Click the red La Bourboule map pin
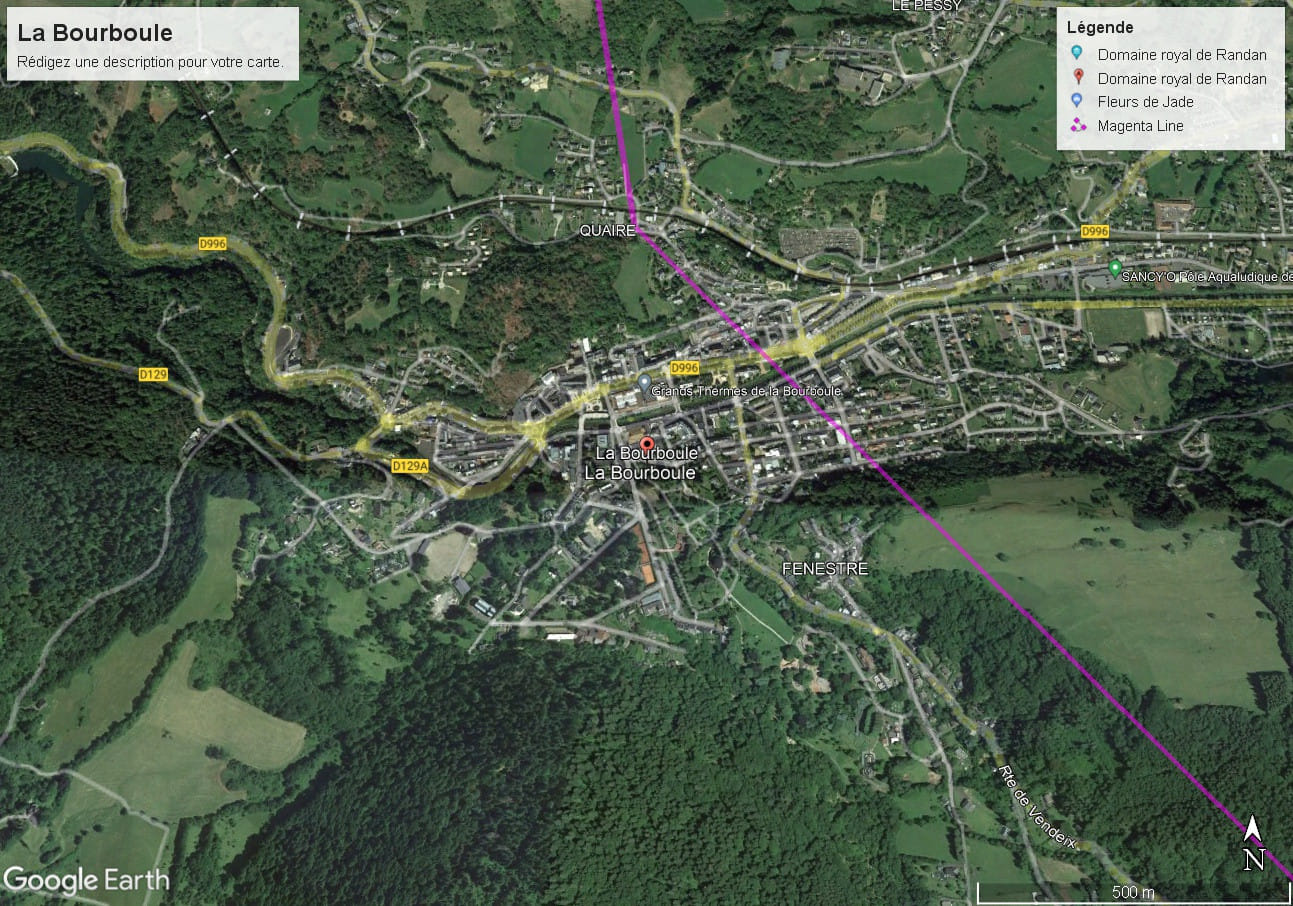This screenshot has height=906, width=1293. pyautogui.click(x=647, y=444)
